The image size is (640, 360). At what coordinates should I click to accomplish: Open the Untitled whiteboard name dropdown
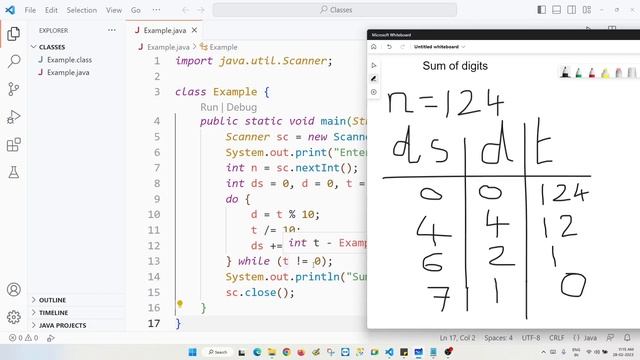pyautogui.click(x=440, y=47)
